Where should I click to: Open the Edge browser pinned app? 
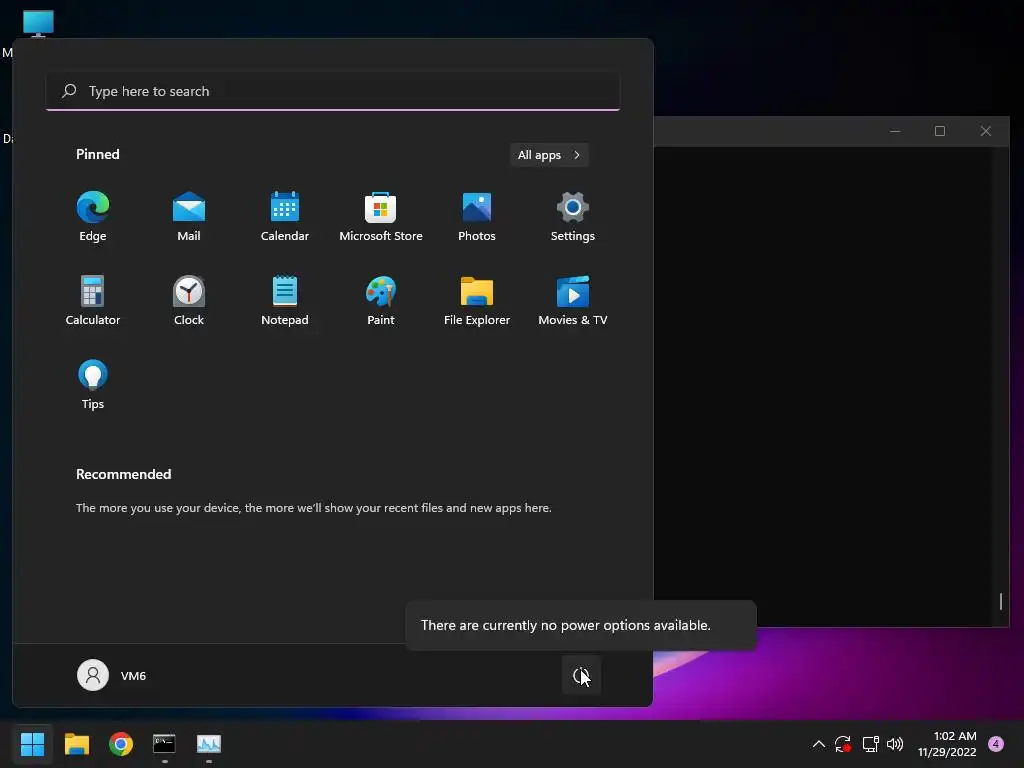tap(93, 216)
